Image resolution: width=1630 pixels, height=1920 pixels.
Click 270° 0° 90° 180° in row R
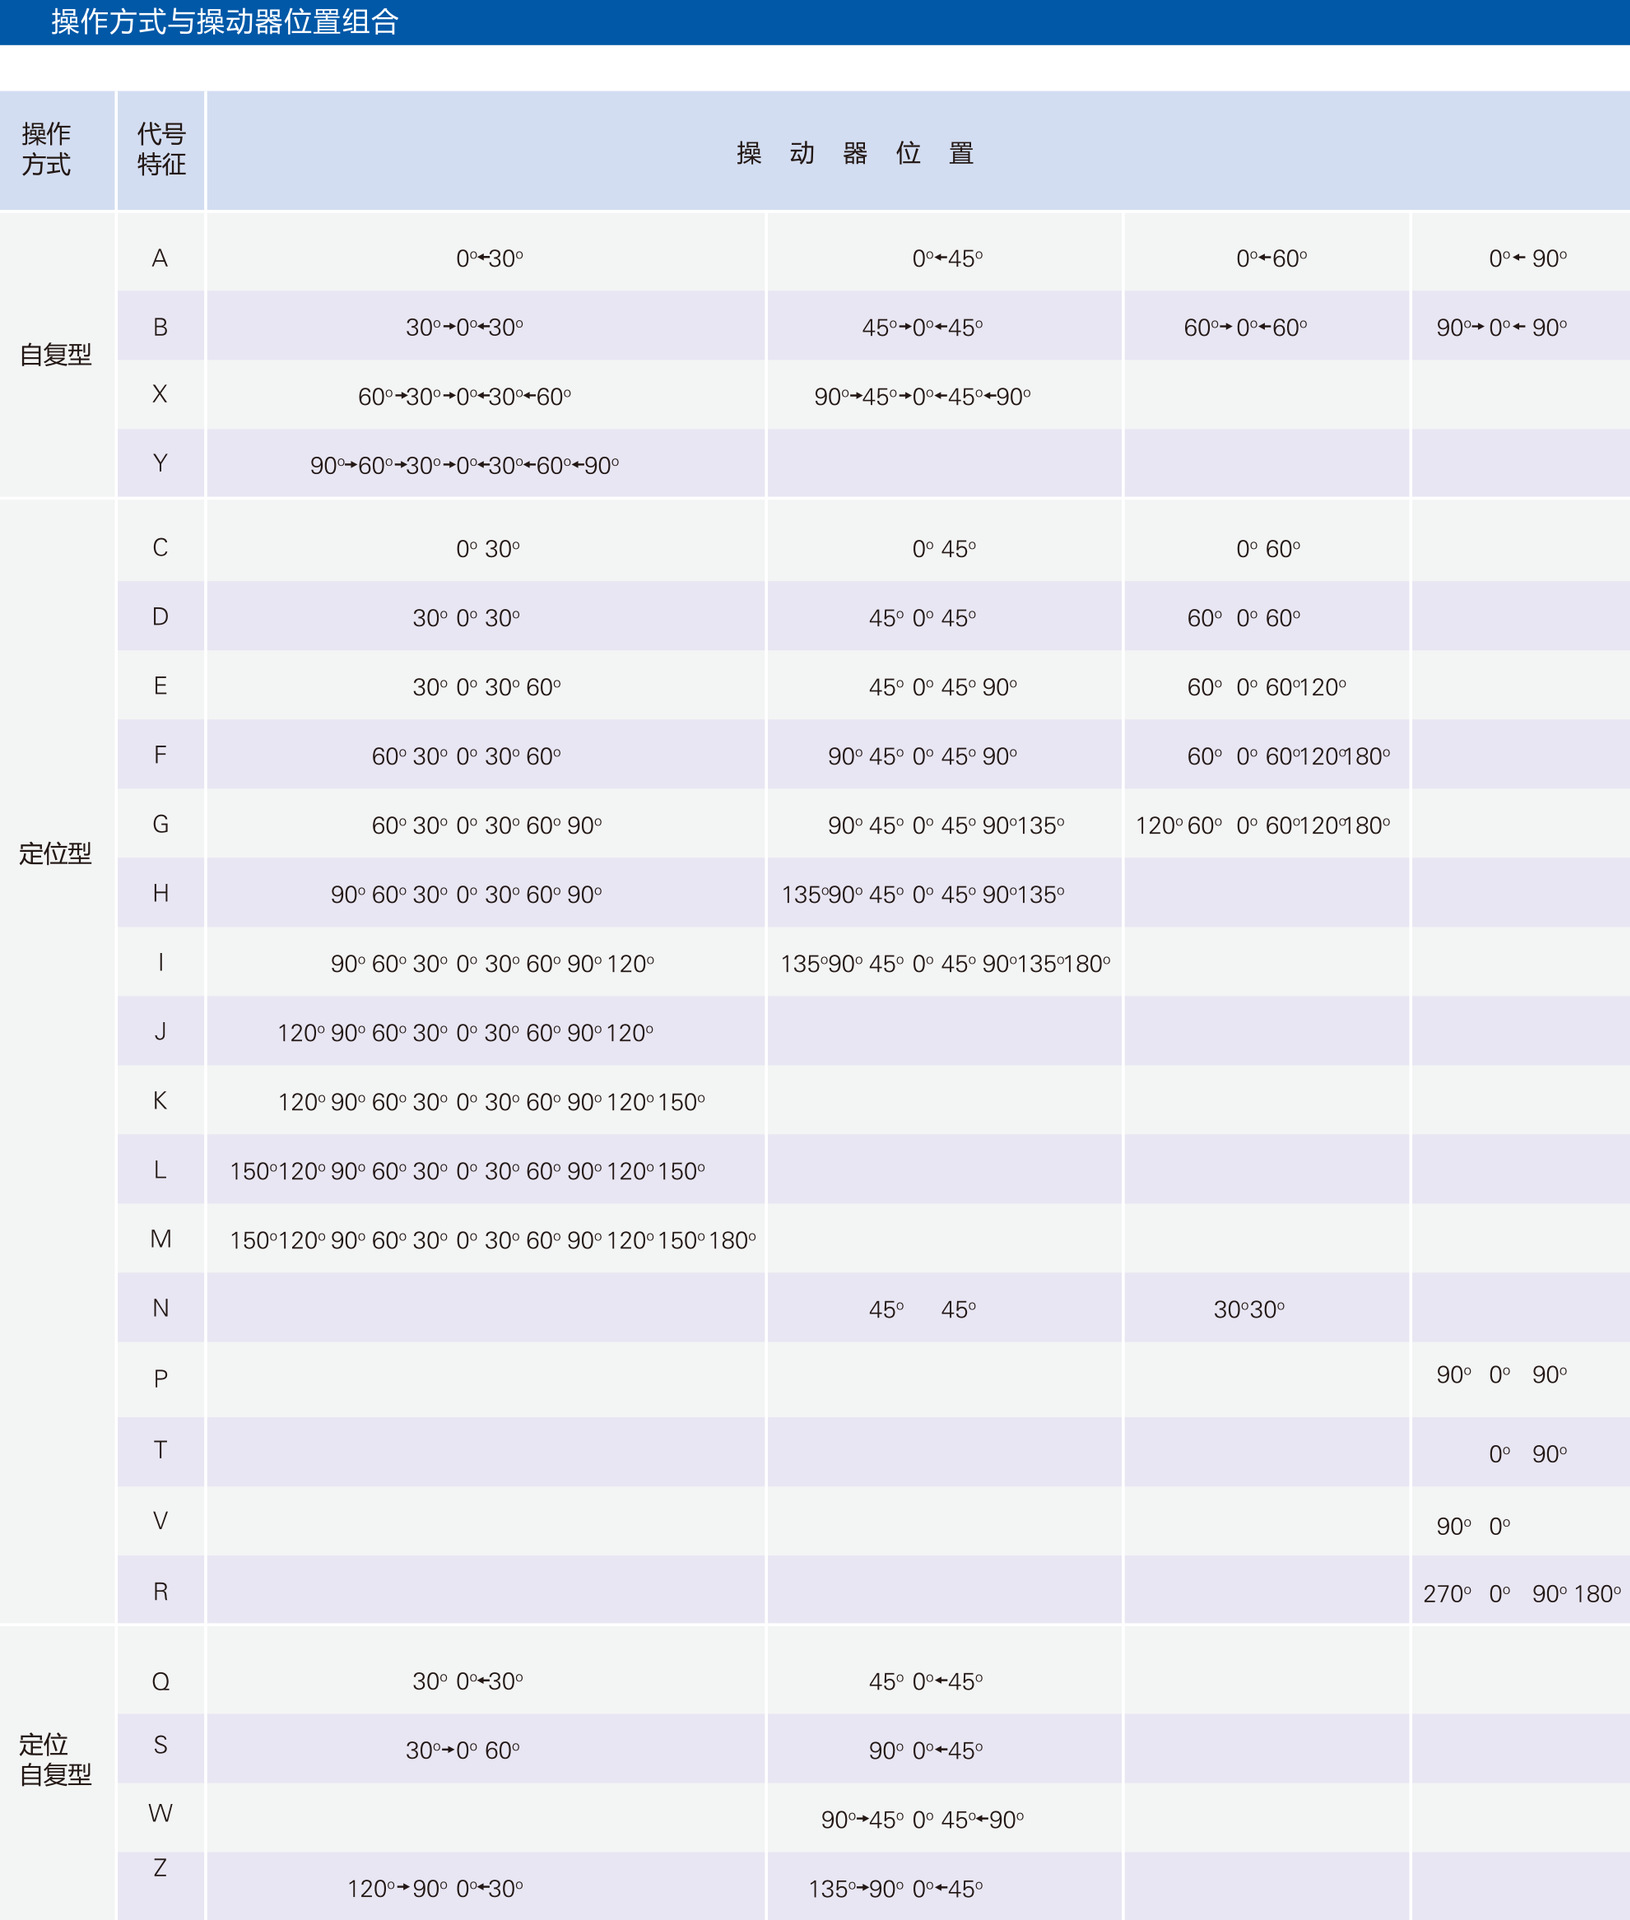click(1522, 1594)
